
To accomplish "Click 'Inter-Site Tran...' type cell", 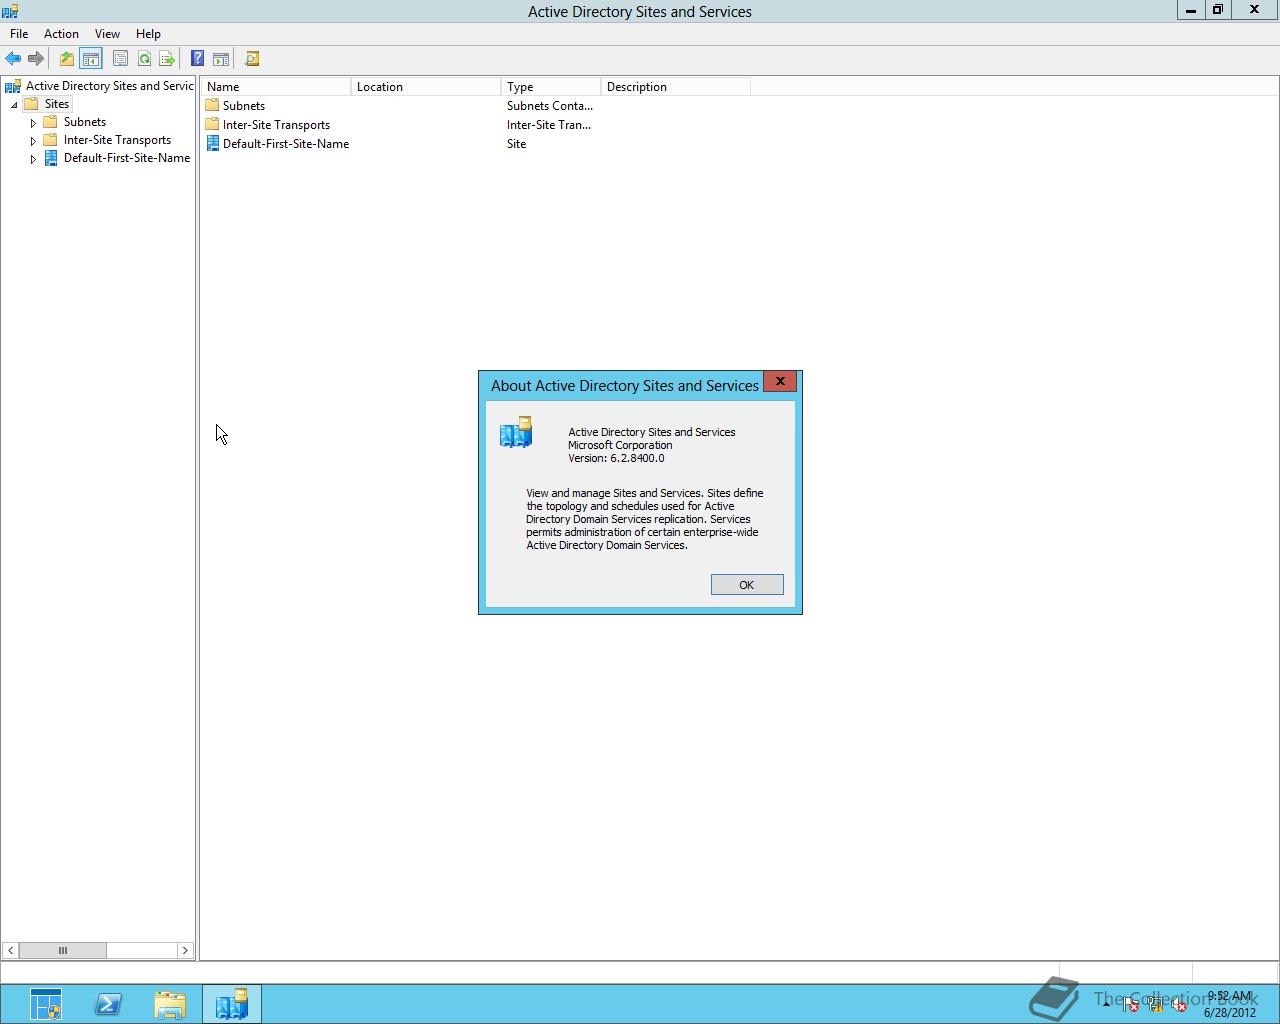I will pyautogui.click(x=549, y=124).
